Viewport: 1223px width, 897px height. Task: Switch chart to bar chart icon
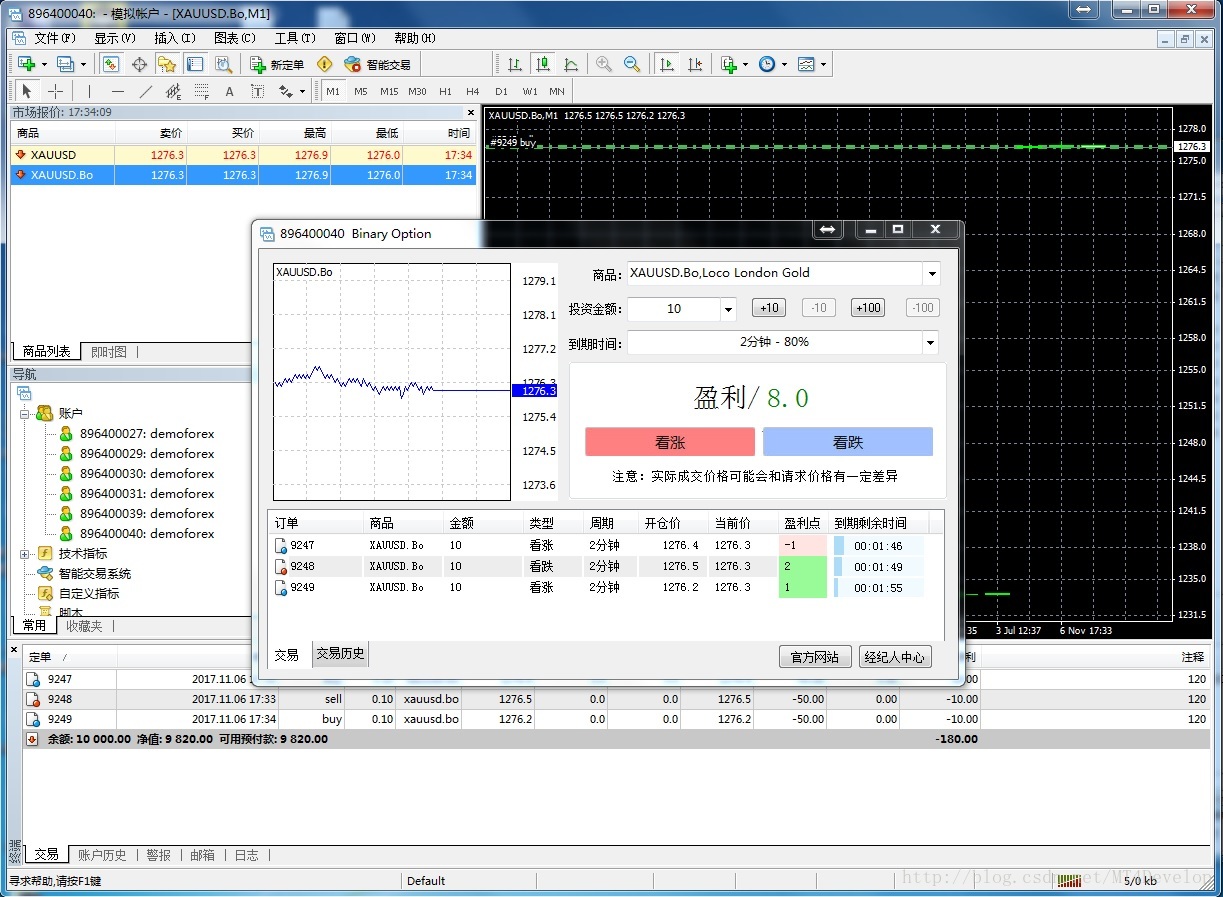(x=514, y=64)
